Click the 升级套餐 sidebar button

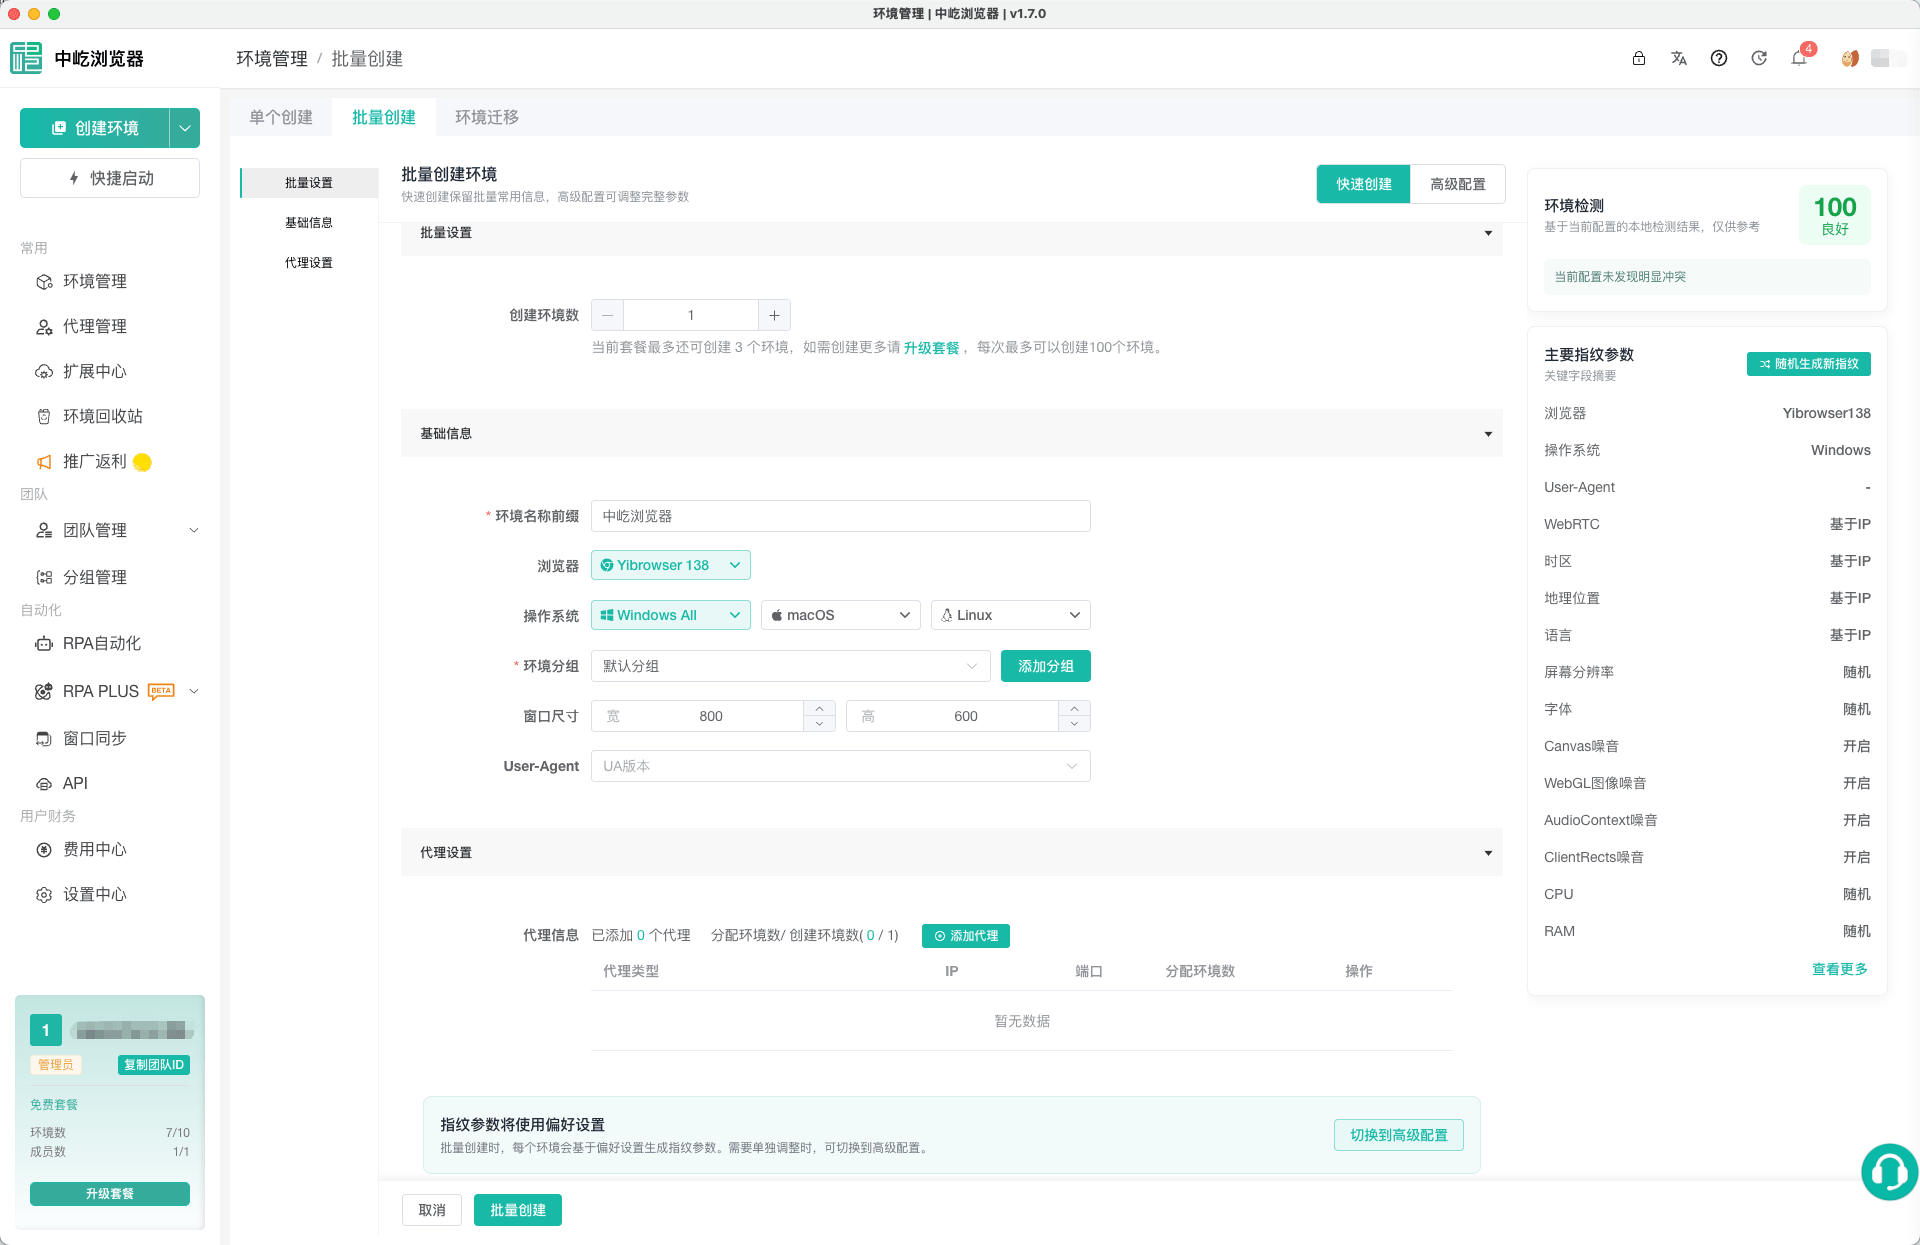(x=110, y=1194)
